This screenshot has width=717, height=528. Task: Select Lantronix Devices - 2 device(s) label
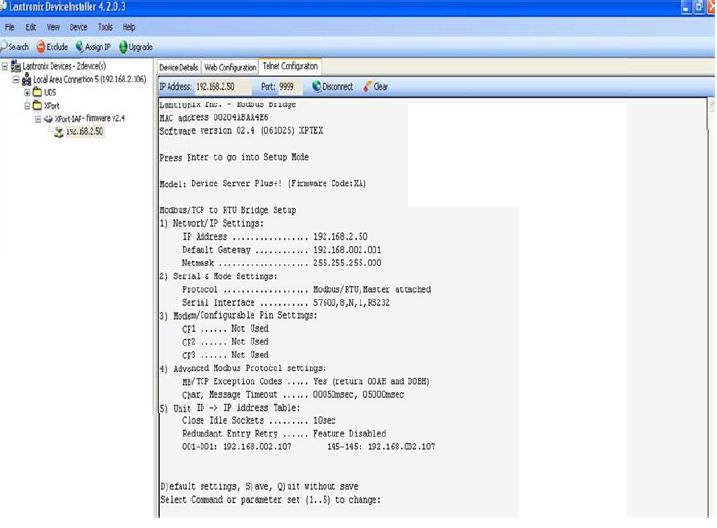[64, 66]
